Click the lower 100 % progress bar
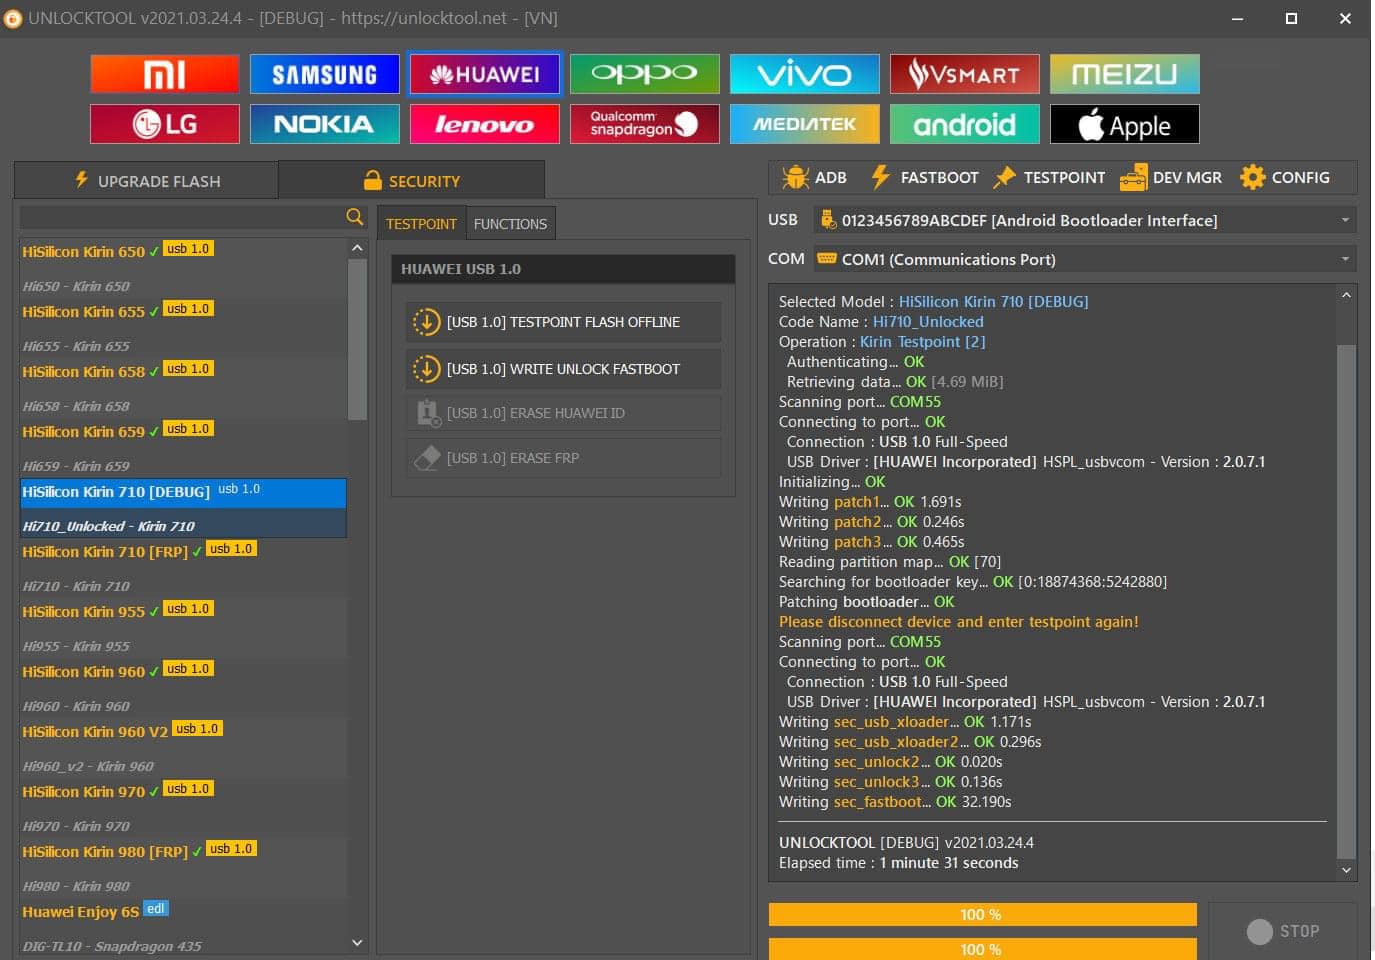The width and height of the screenshot is (1375, 960). pyautogui.click(x=982, y=949)
